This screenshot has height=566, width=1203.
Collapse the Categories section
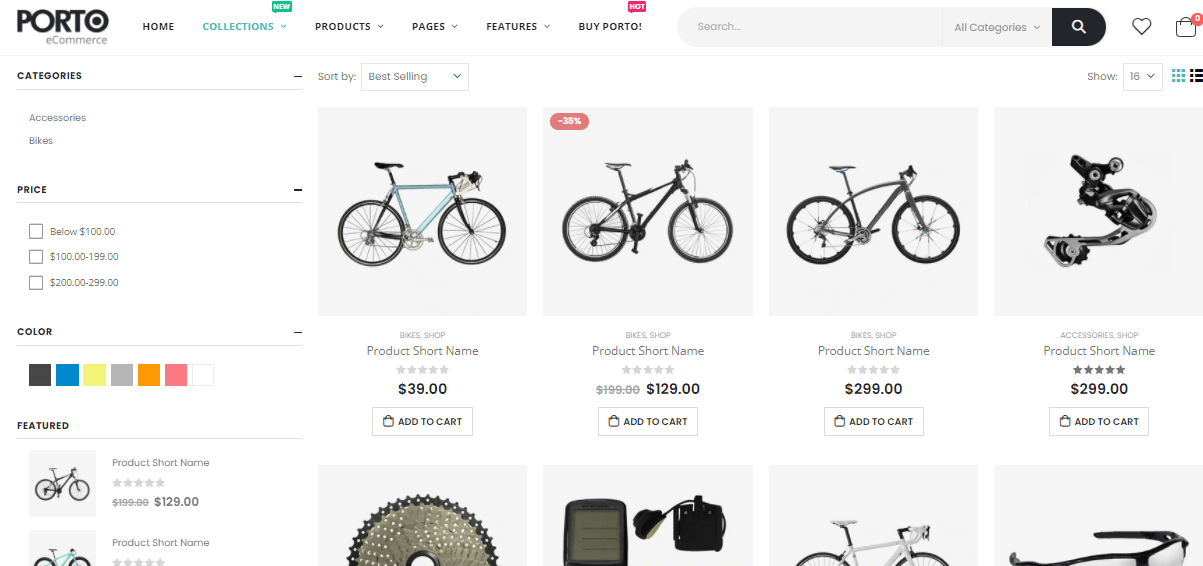click(297, 76)
